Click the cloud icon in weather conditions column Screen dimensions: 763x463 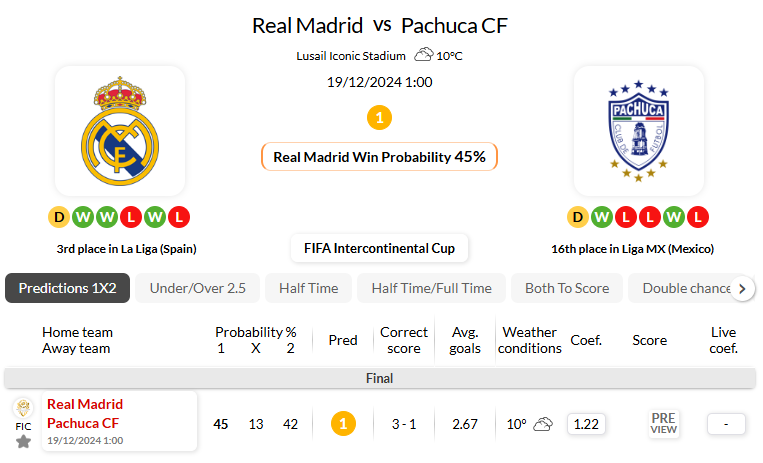click(543, 424)
